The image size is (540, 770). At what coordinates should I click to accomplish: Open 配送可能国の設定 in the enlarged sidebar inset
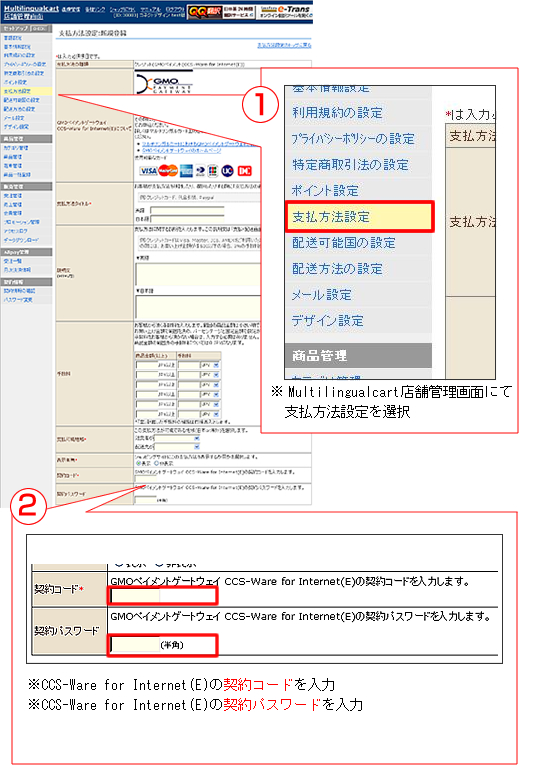point(344,243)
